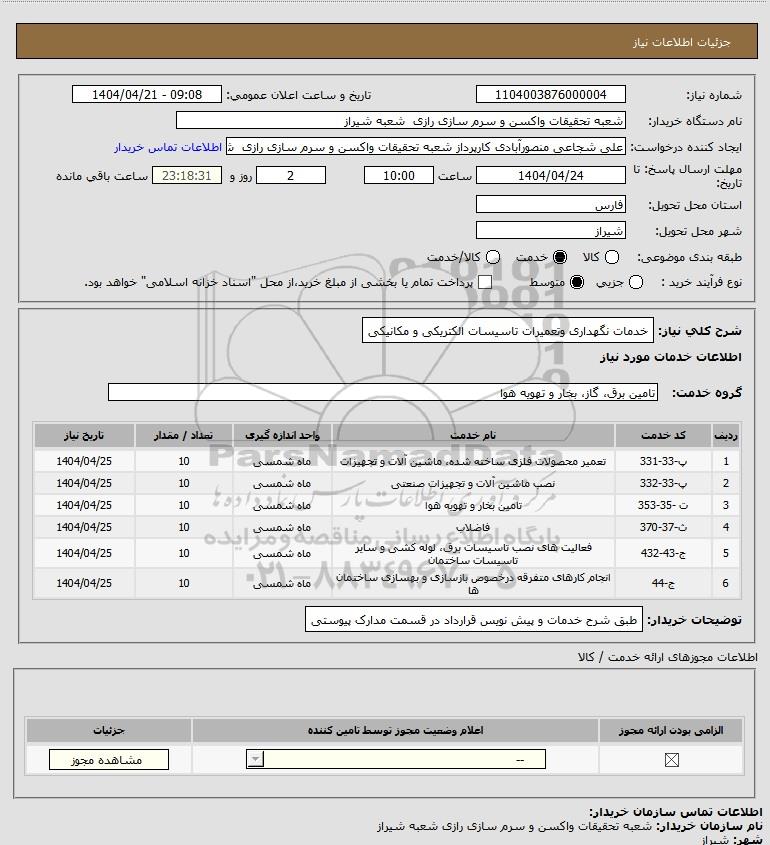770x845 pixels.
Task: Click the مشاهده مجوز button
Action: pyautogui.click(x=108, y=760)
